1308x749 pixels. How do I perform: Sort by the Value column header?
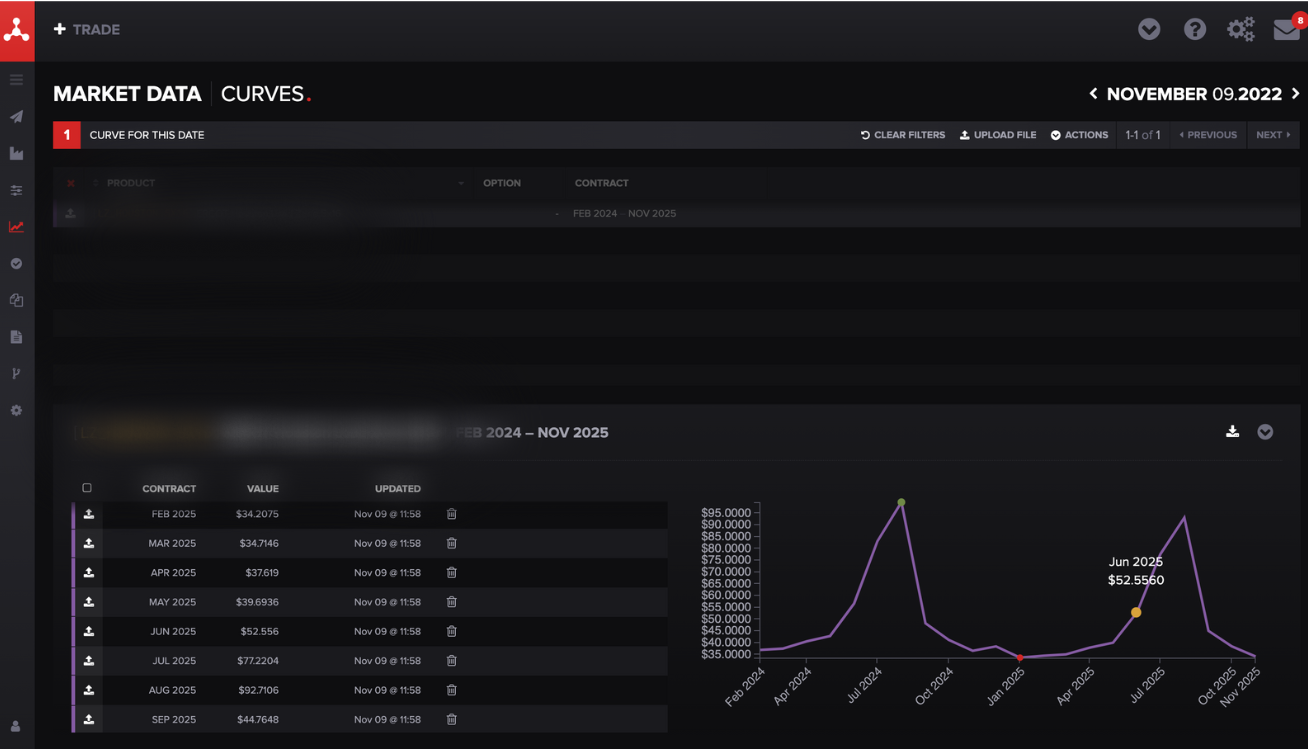click(x=262, y=489)
